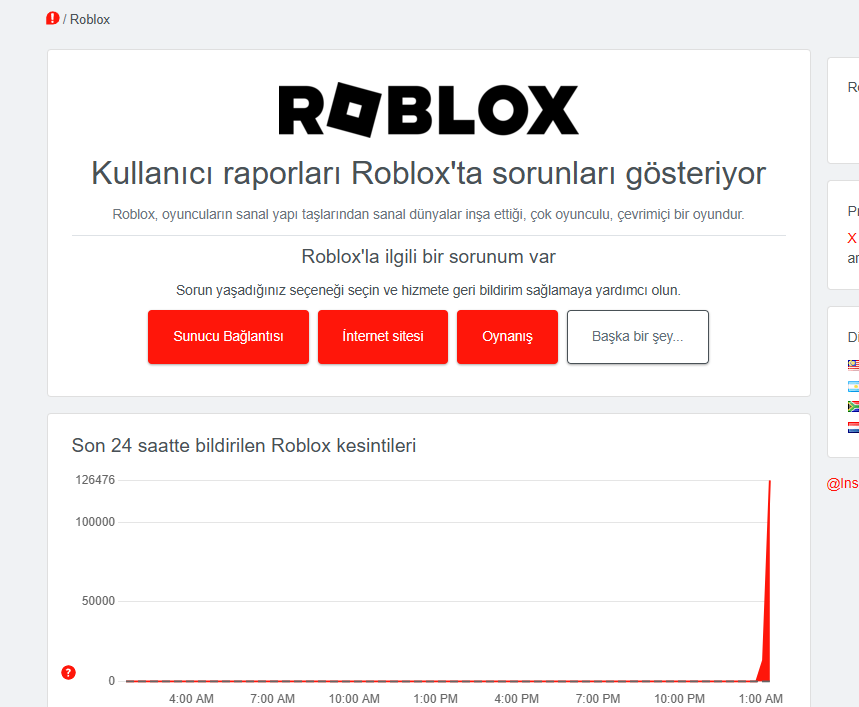This screenshot has width=859, height=707.
Task: Report an İnternet sitesi problem
Action: (383, 337)
